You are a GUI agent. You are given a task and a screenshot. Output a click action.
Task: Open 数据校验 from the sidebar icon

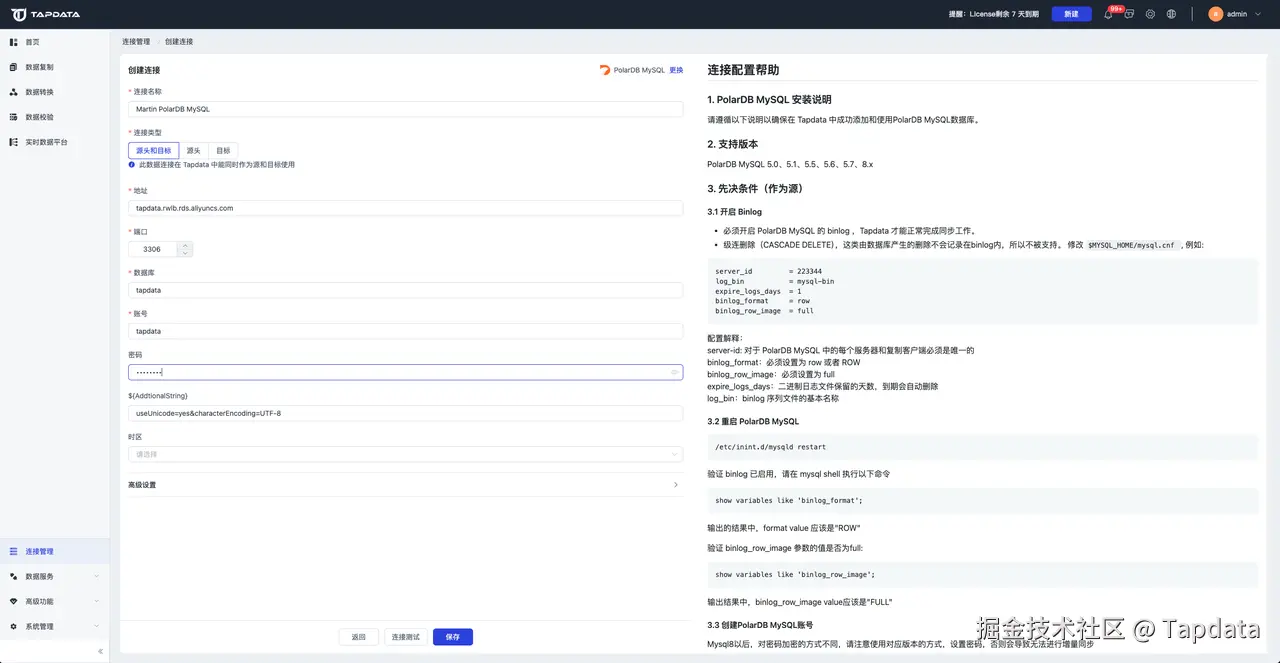pos(13,117)
